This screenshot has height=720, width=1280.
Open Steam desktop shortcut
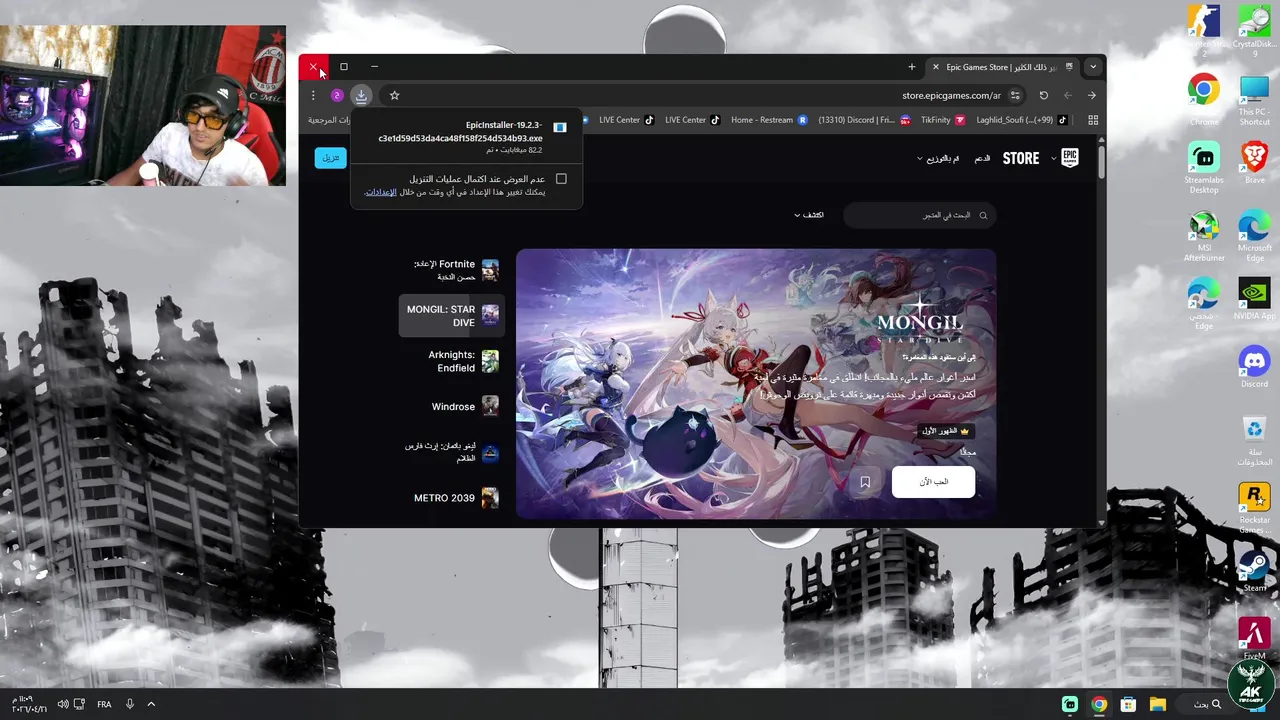pyautogui.click(x=1254, y=572)
